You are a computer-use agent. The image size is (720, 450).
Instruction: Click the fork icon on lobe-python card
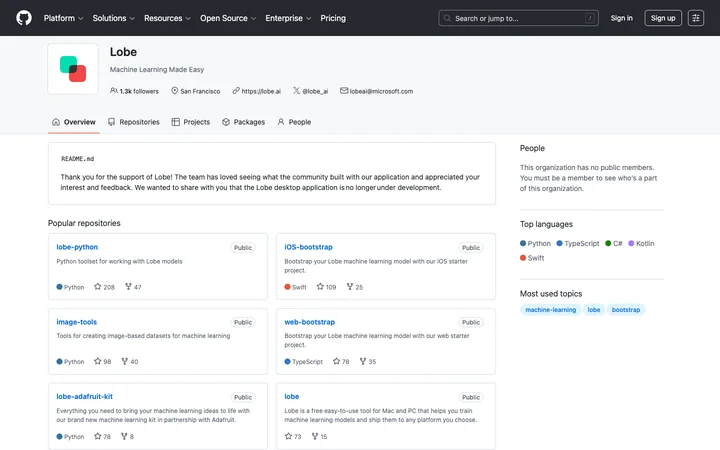pos(128,287)
